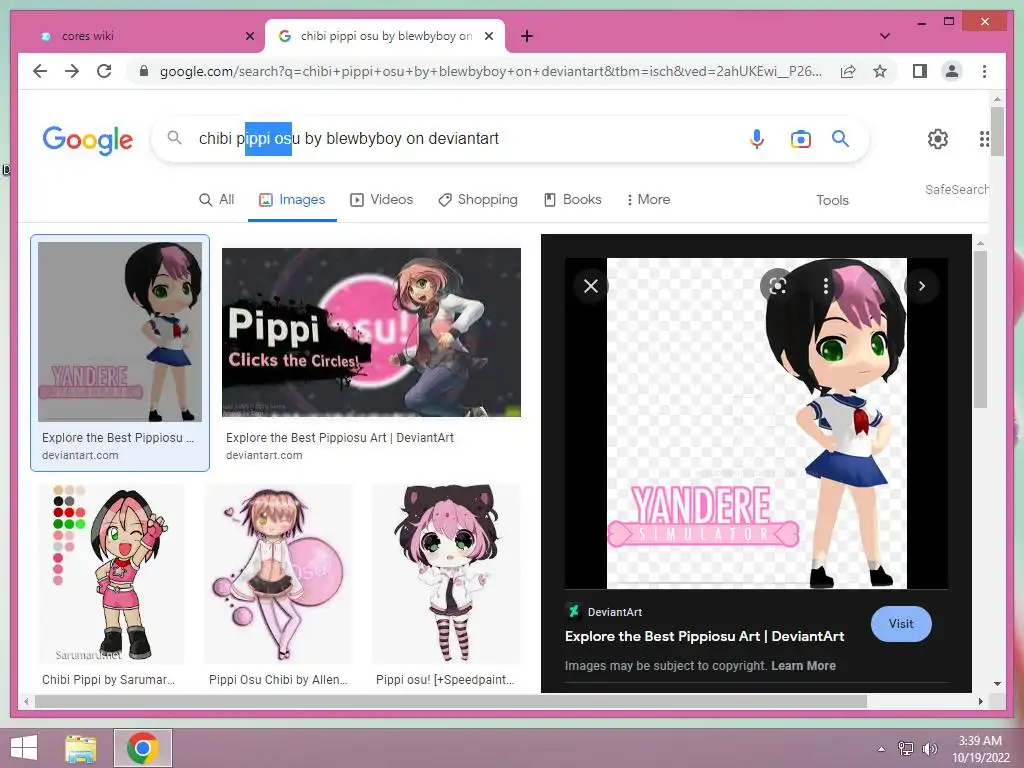Image resolution: width=1024 pixels, height=768 pixels.
Task: Open the taskbar clock and date
Action: tap(980, 749)
